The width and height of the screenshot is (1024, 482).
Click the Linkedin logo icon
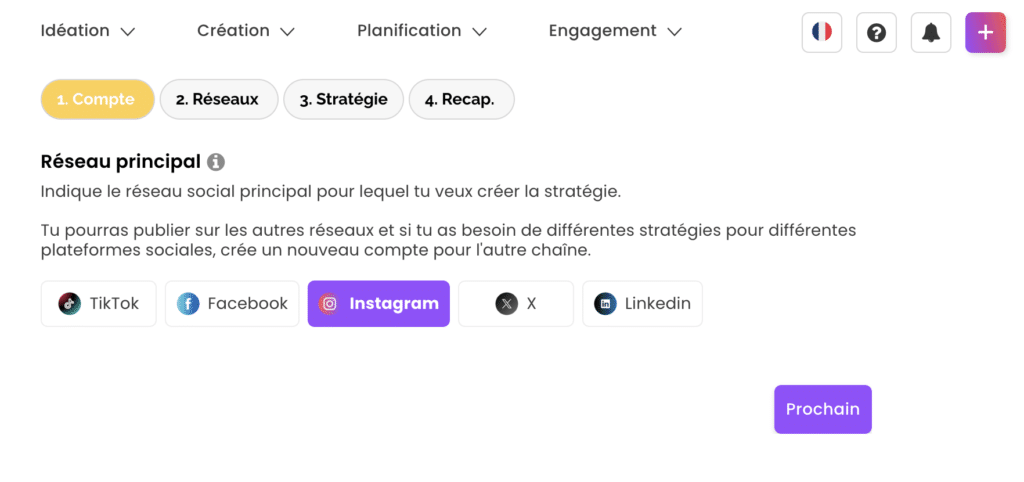coord(605,304)
